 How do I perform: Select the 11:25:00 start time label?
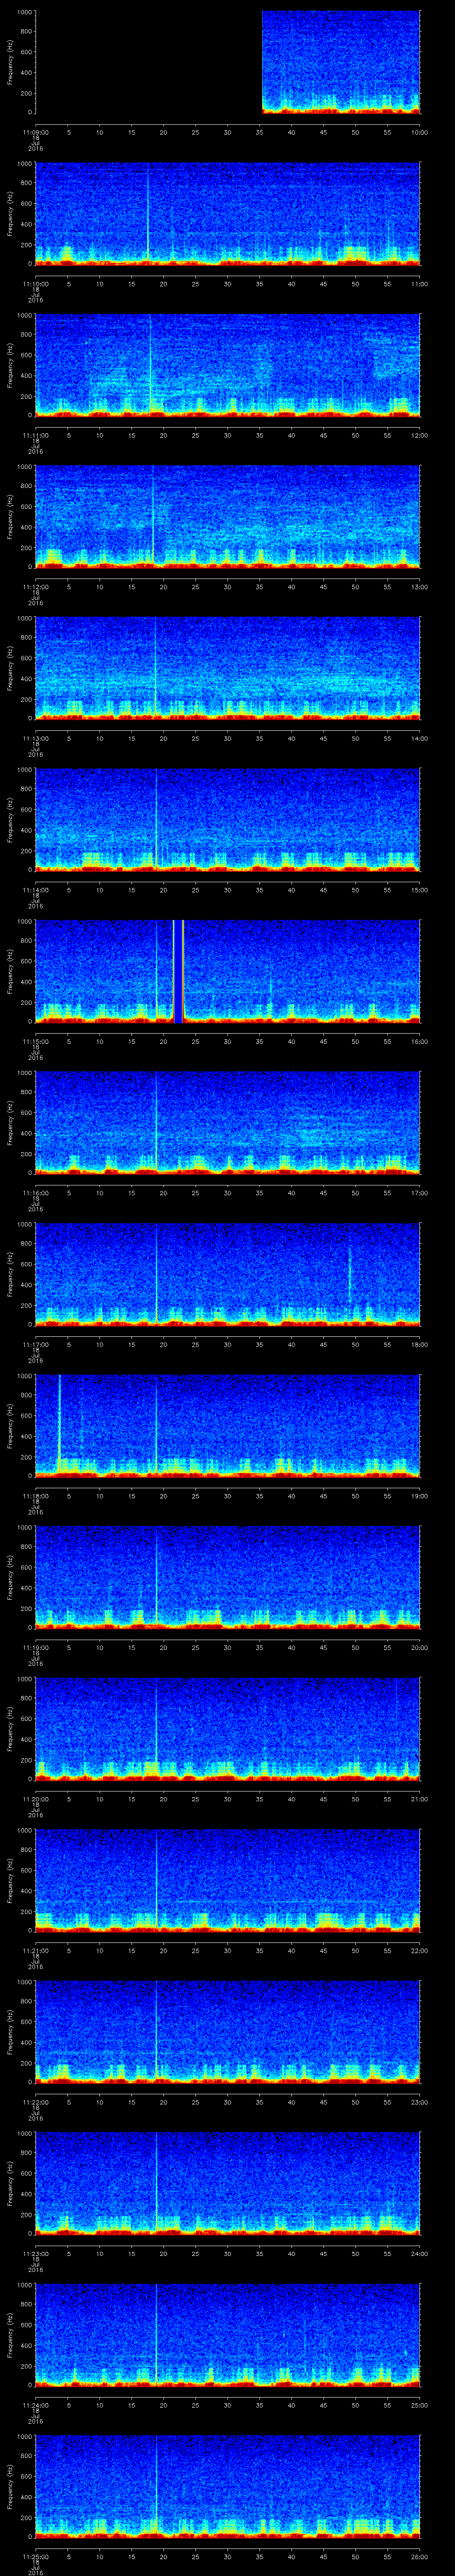[36, 2557]
